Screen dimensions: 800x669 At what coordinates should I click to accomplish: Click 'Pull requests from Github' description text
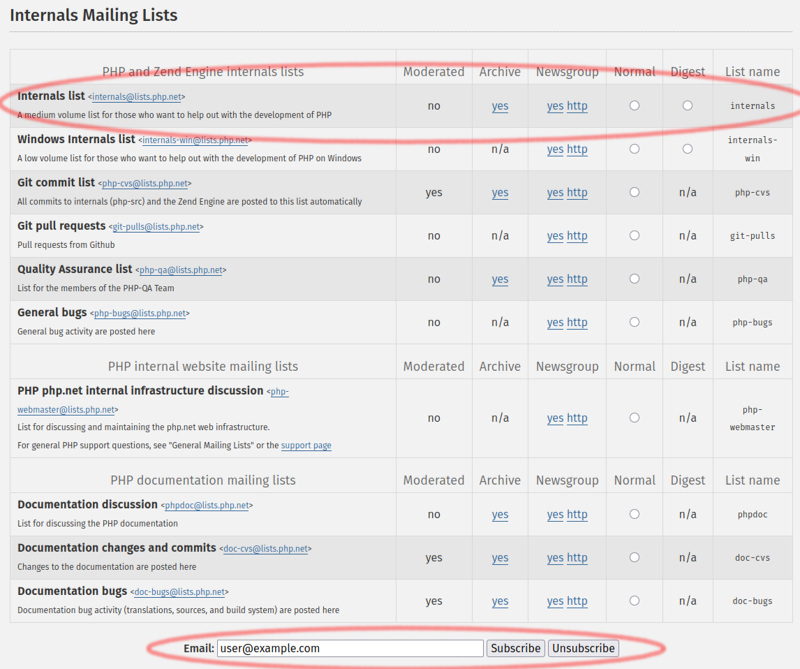point(66,245)
